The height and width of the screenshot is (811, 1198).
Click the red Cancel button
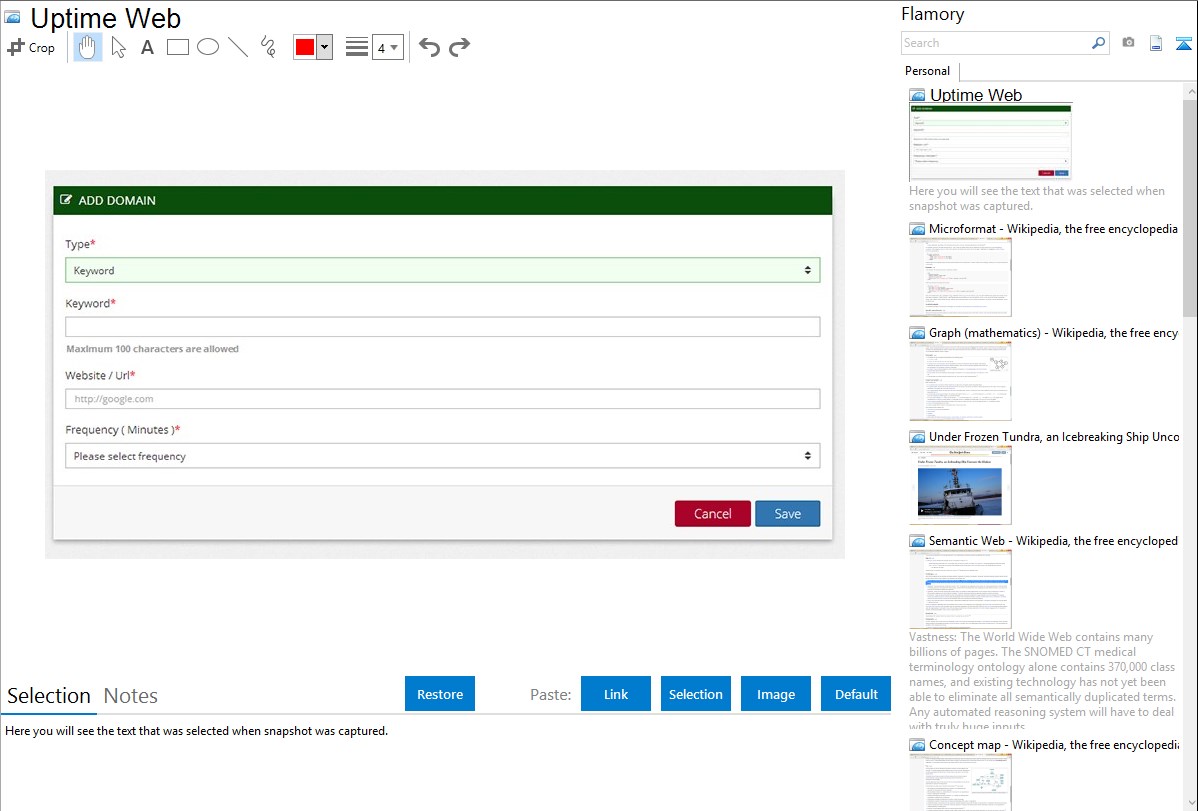coord(712,514)
